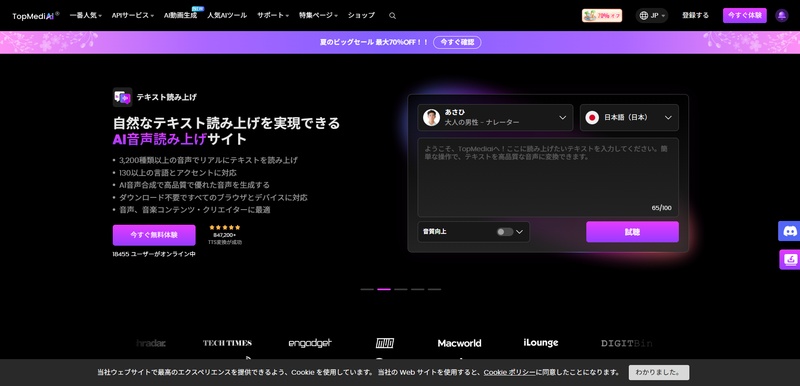Click the Japan flag icon
Image resolution: width=800 pixels, height=386 pixels.
pos(592,117)
